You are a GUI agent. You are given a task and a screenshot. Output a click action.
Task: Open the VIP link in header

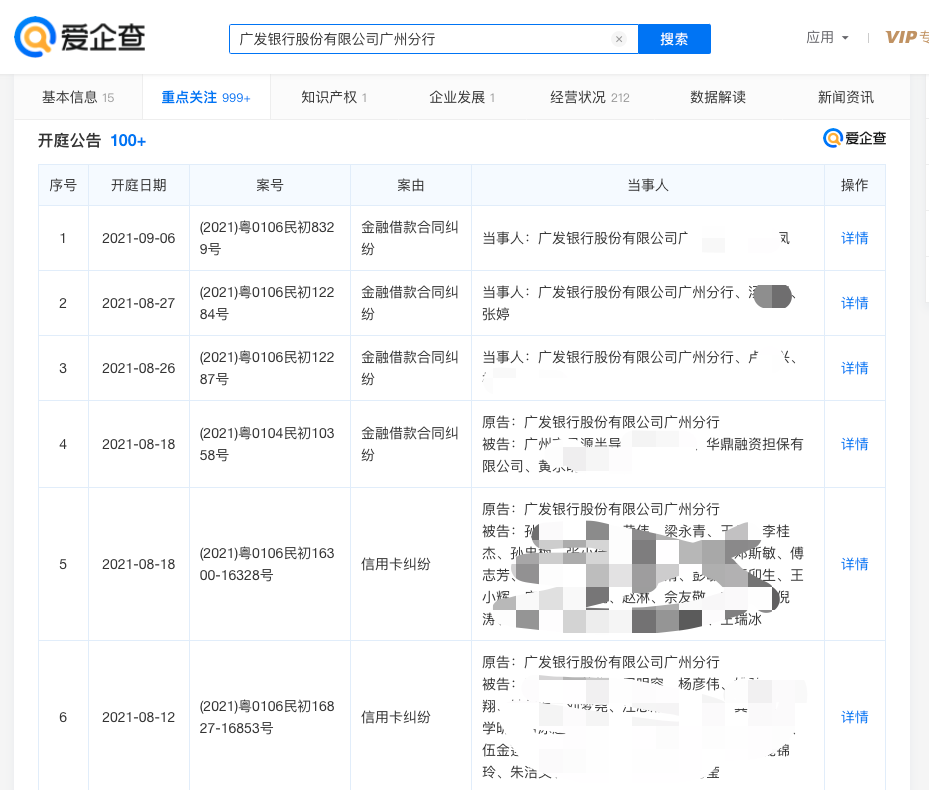tap(906, 37)
